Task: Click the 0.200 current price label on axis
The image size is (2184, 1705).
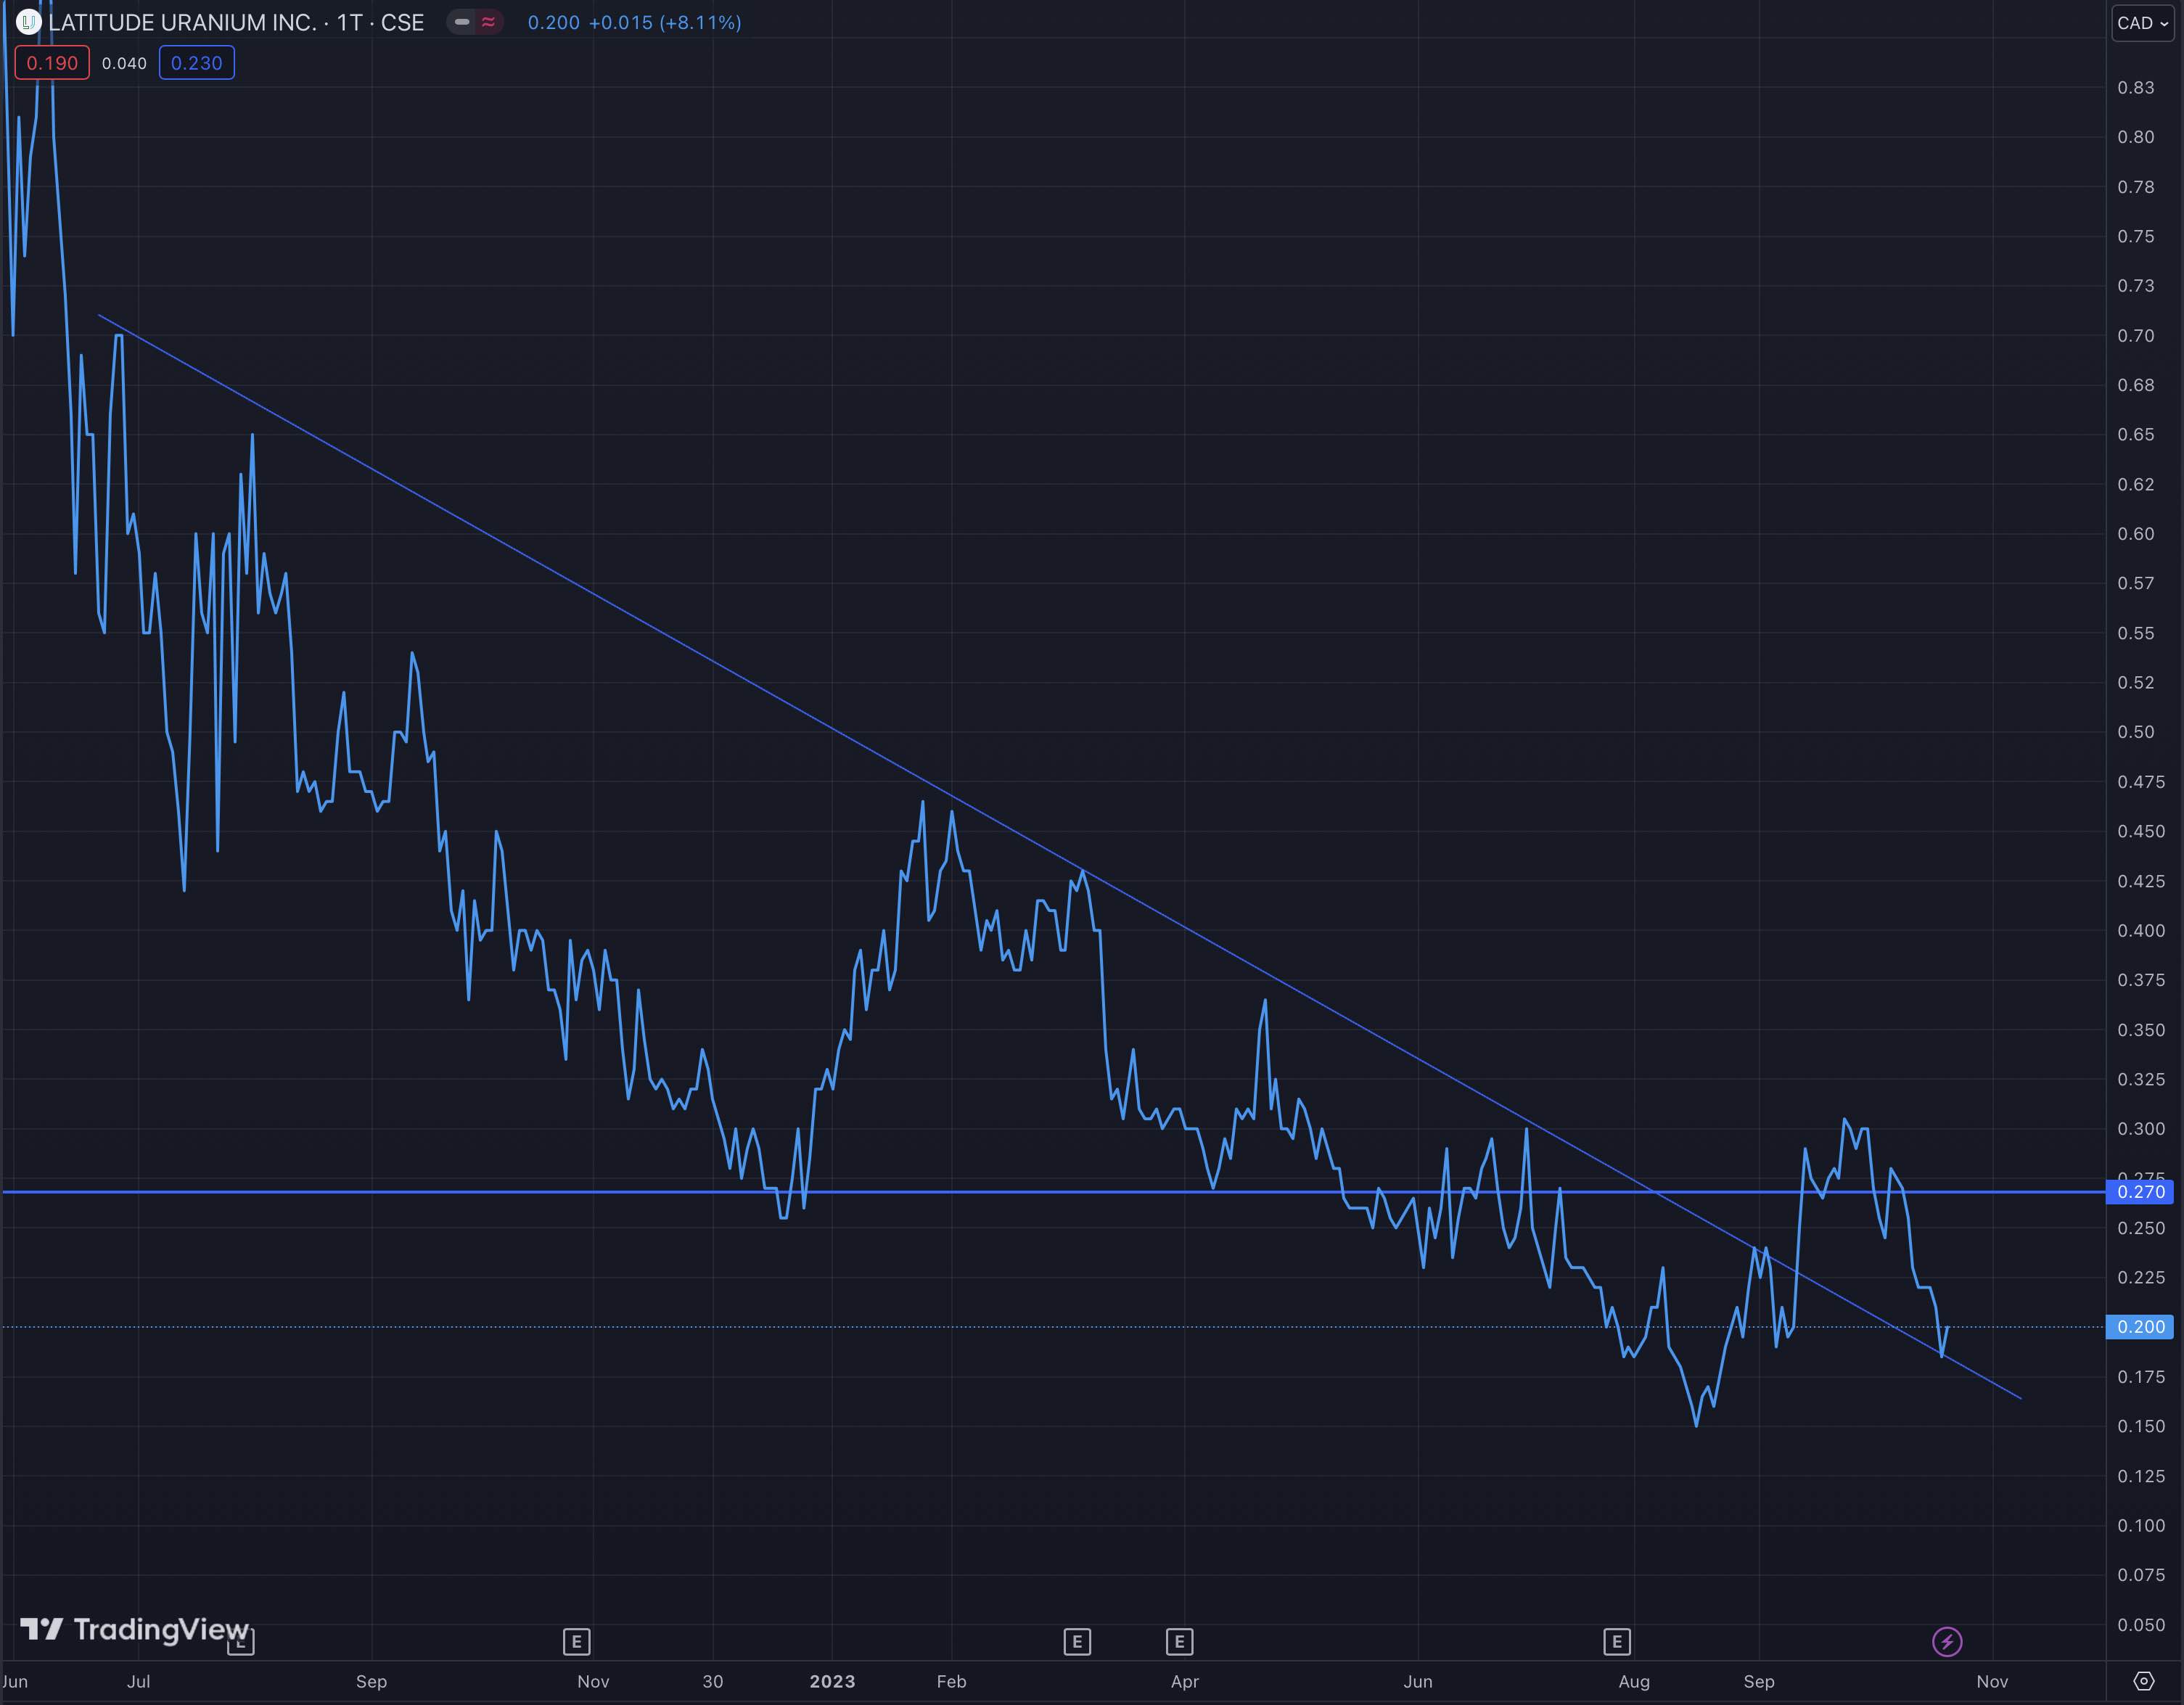Action: coord(2140,1327)
